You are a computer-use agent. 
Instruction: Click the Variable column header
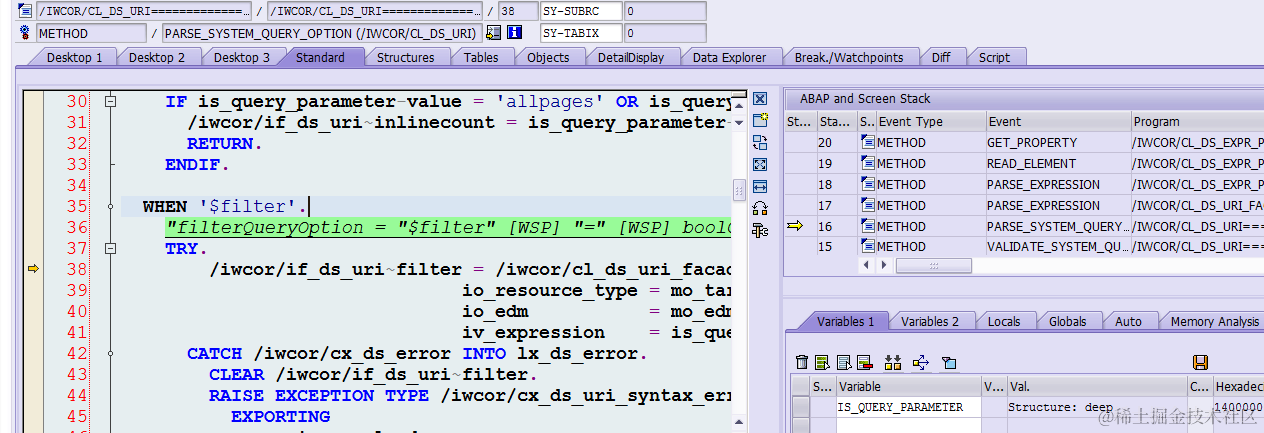pyautogui.click(x=908, y=386)
